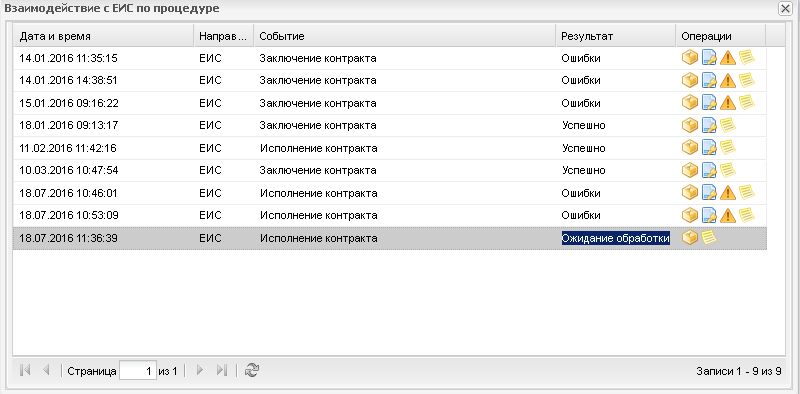Click the warning triangle in the 18.07.2016 10:53:09 row
The image size is (800, 394).
pyautogui.click(x=728, y=215)
